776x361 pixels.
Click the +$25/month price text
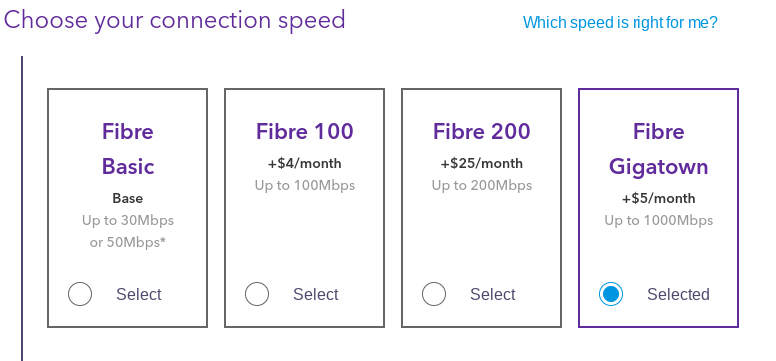pyautogui.click(x=482, y=163)
